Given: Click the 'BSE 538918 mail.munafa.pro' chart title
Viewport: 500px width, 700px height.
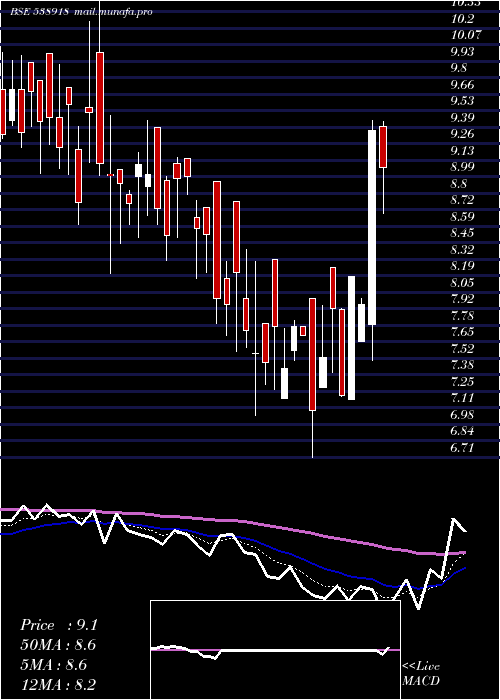Looking at the screenshot, I should pyautogui.click(x=81, y=12).
